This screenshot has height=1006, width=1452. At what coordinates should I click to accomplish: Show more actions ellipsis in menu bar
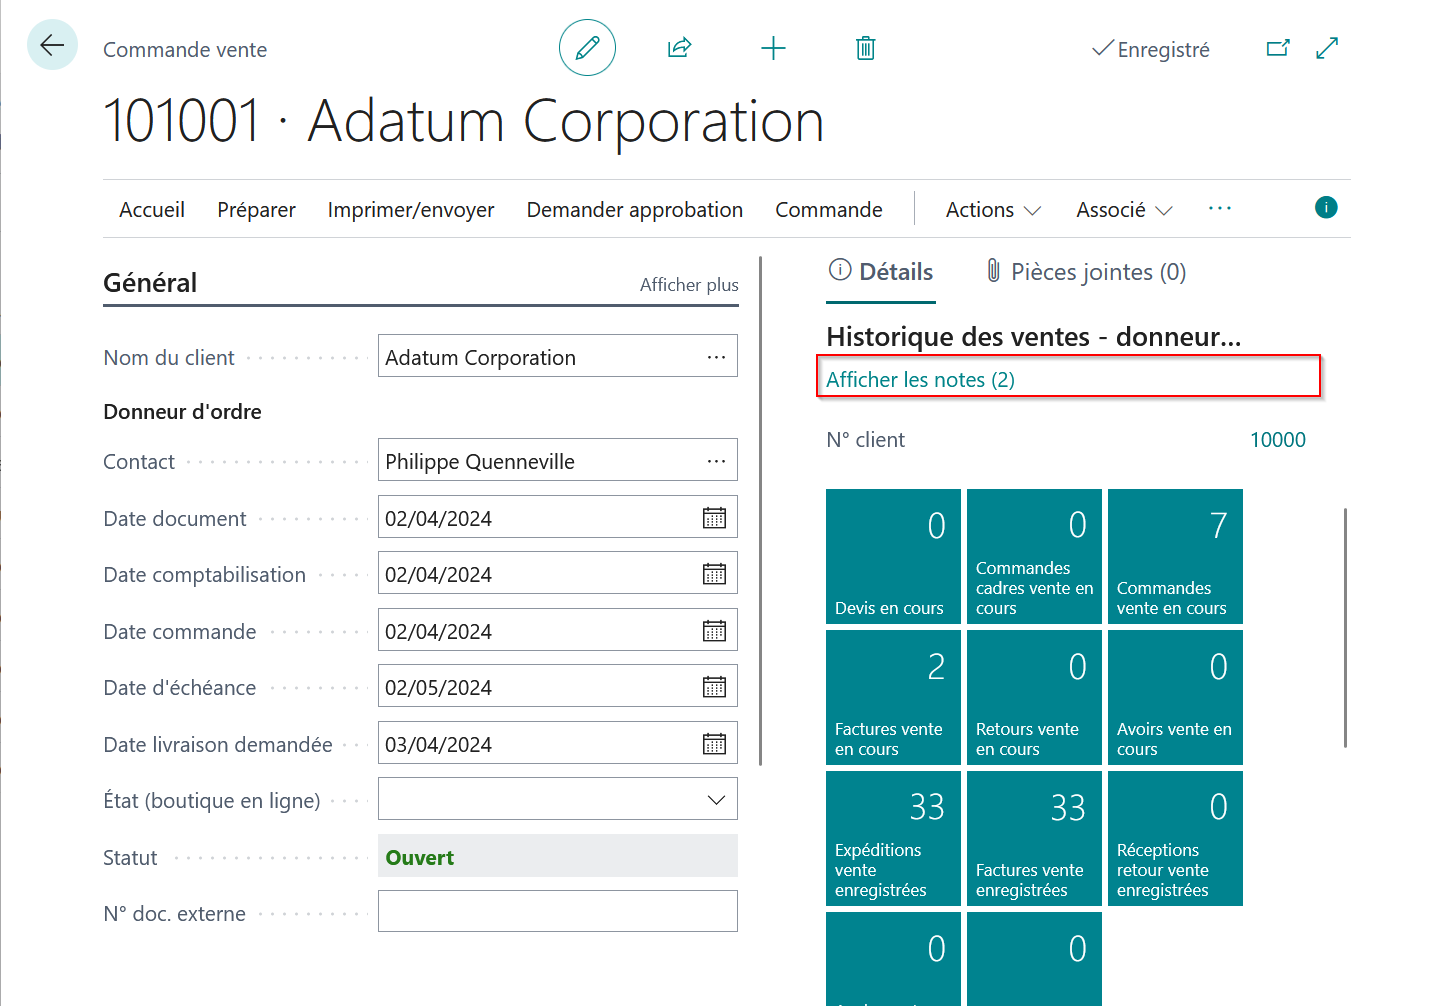1220,208
